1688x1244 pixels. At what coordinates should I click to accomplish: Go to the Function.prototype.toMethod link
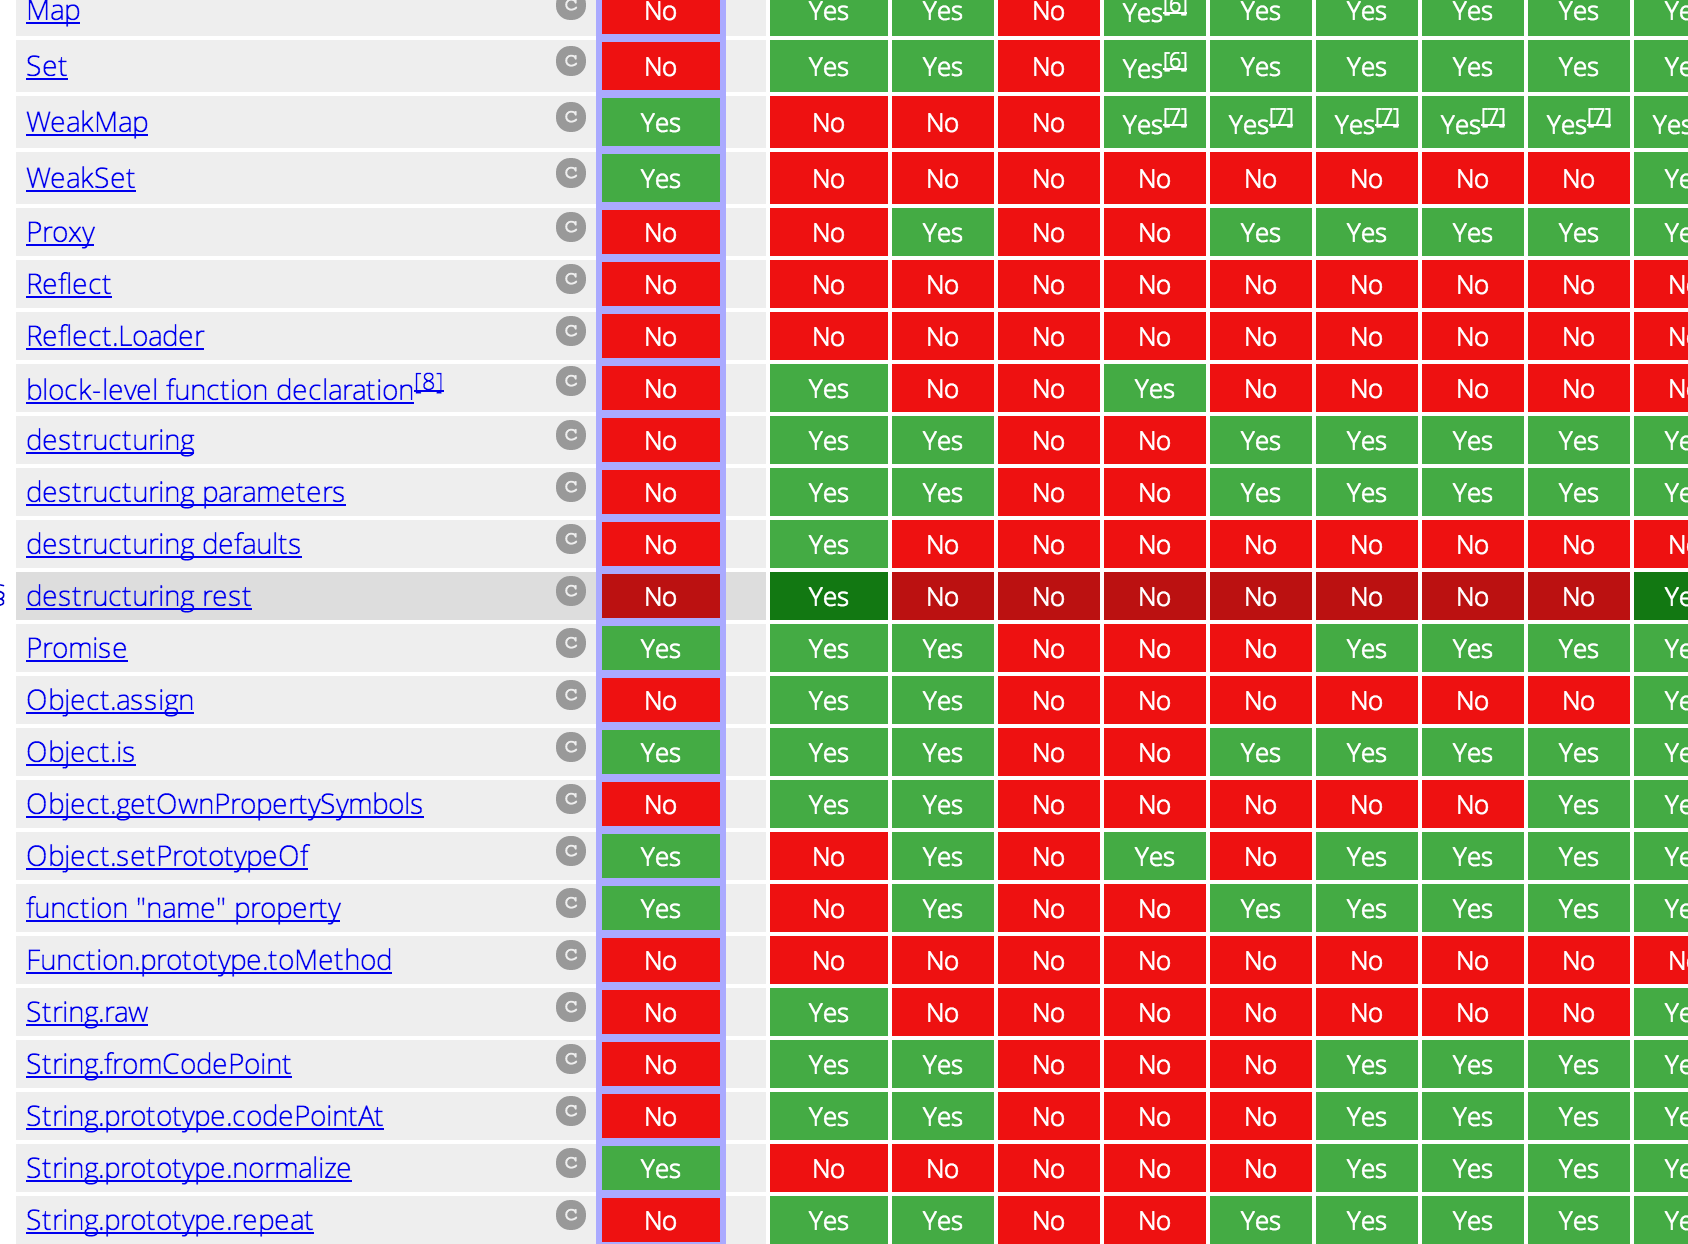pyautogui.click(x=208, y=960)
